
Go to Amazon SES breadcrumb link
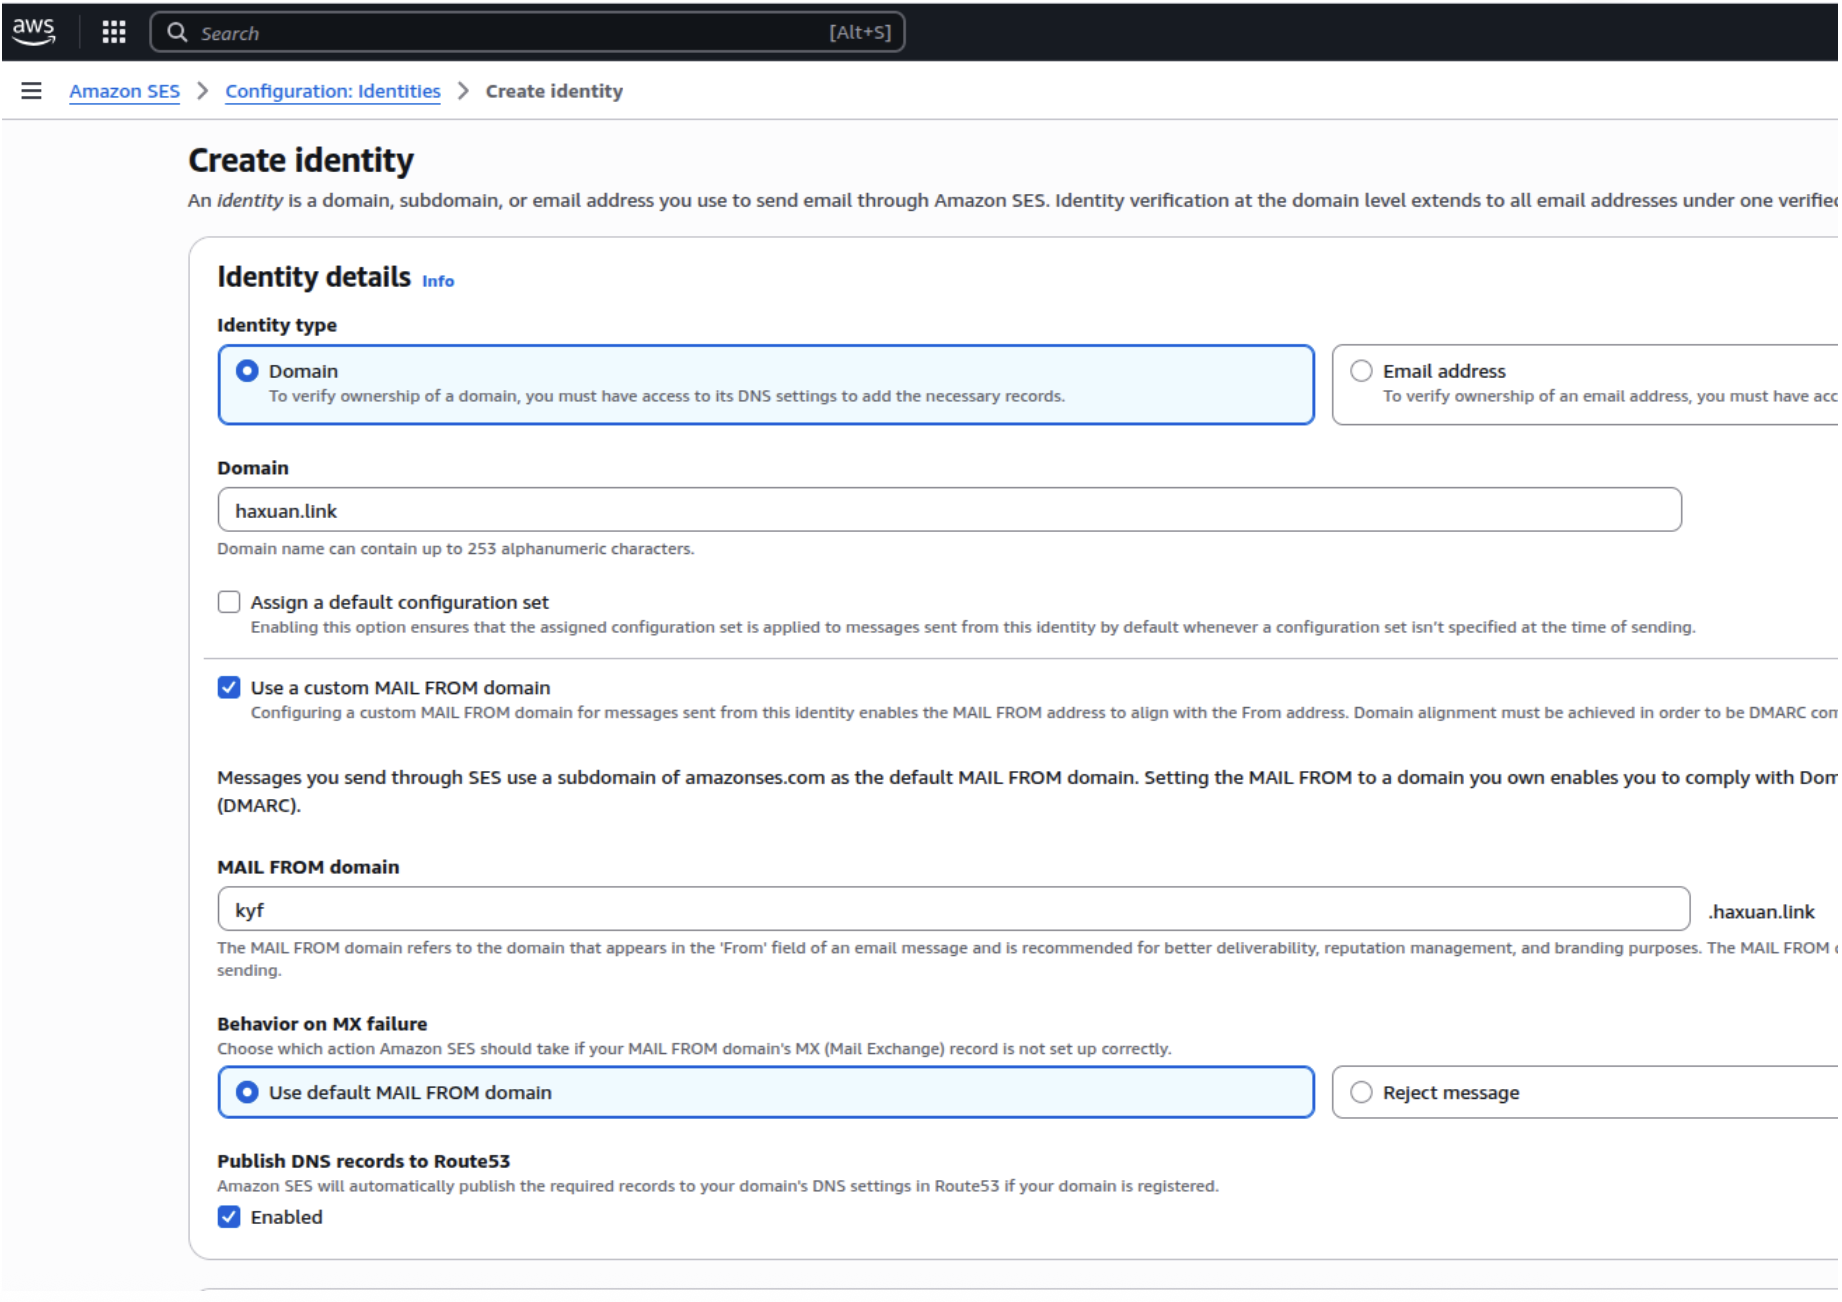124,91
